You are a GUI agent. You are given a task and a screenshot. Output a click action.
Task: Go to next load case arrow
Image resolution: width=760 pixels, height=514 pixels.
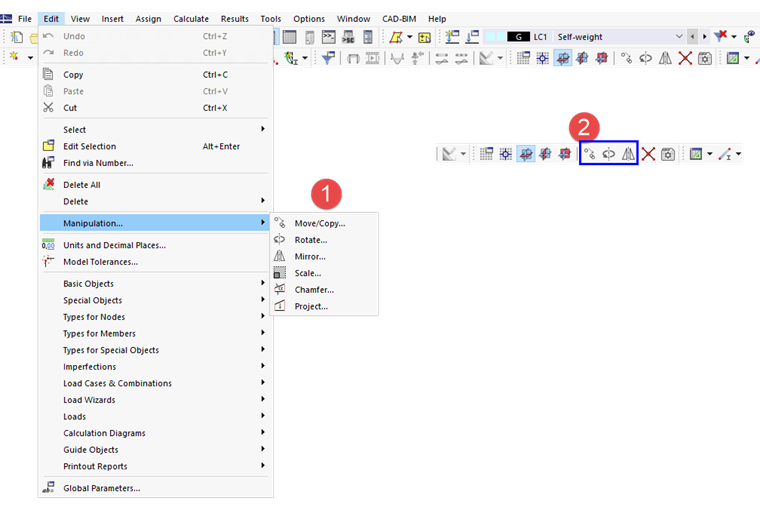point(704,37)
